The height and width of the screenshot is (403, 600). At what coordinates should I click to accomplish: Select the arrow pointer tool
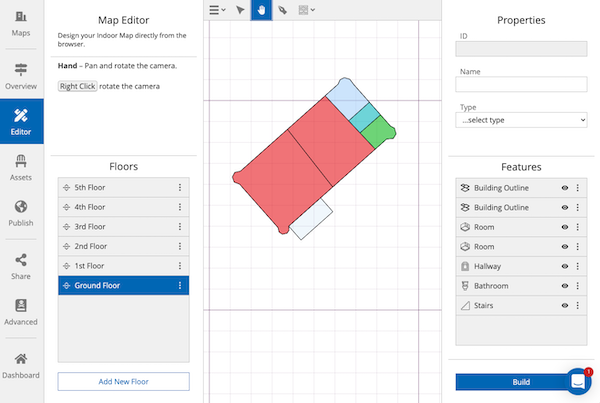click(x=240, y=10)
